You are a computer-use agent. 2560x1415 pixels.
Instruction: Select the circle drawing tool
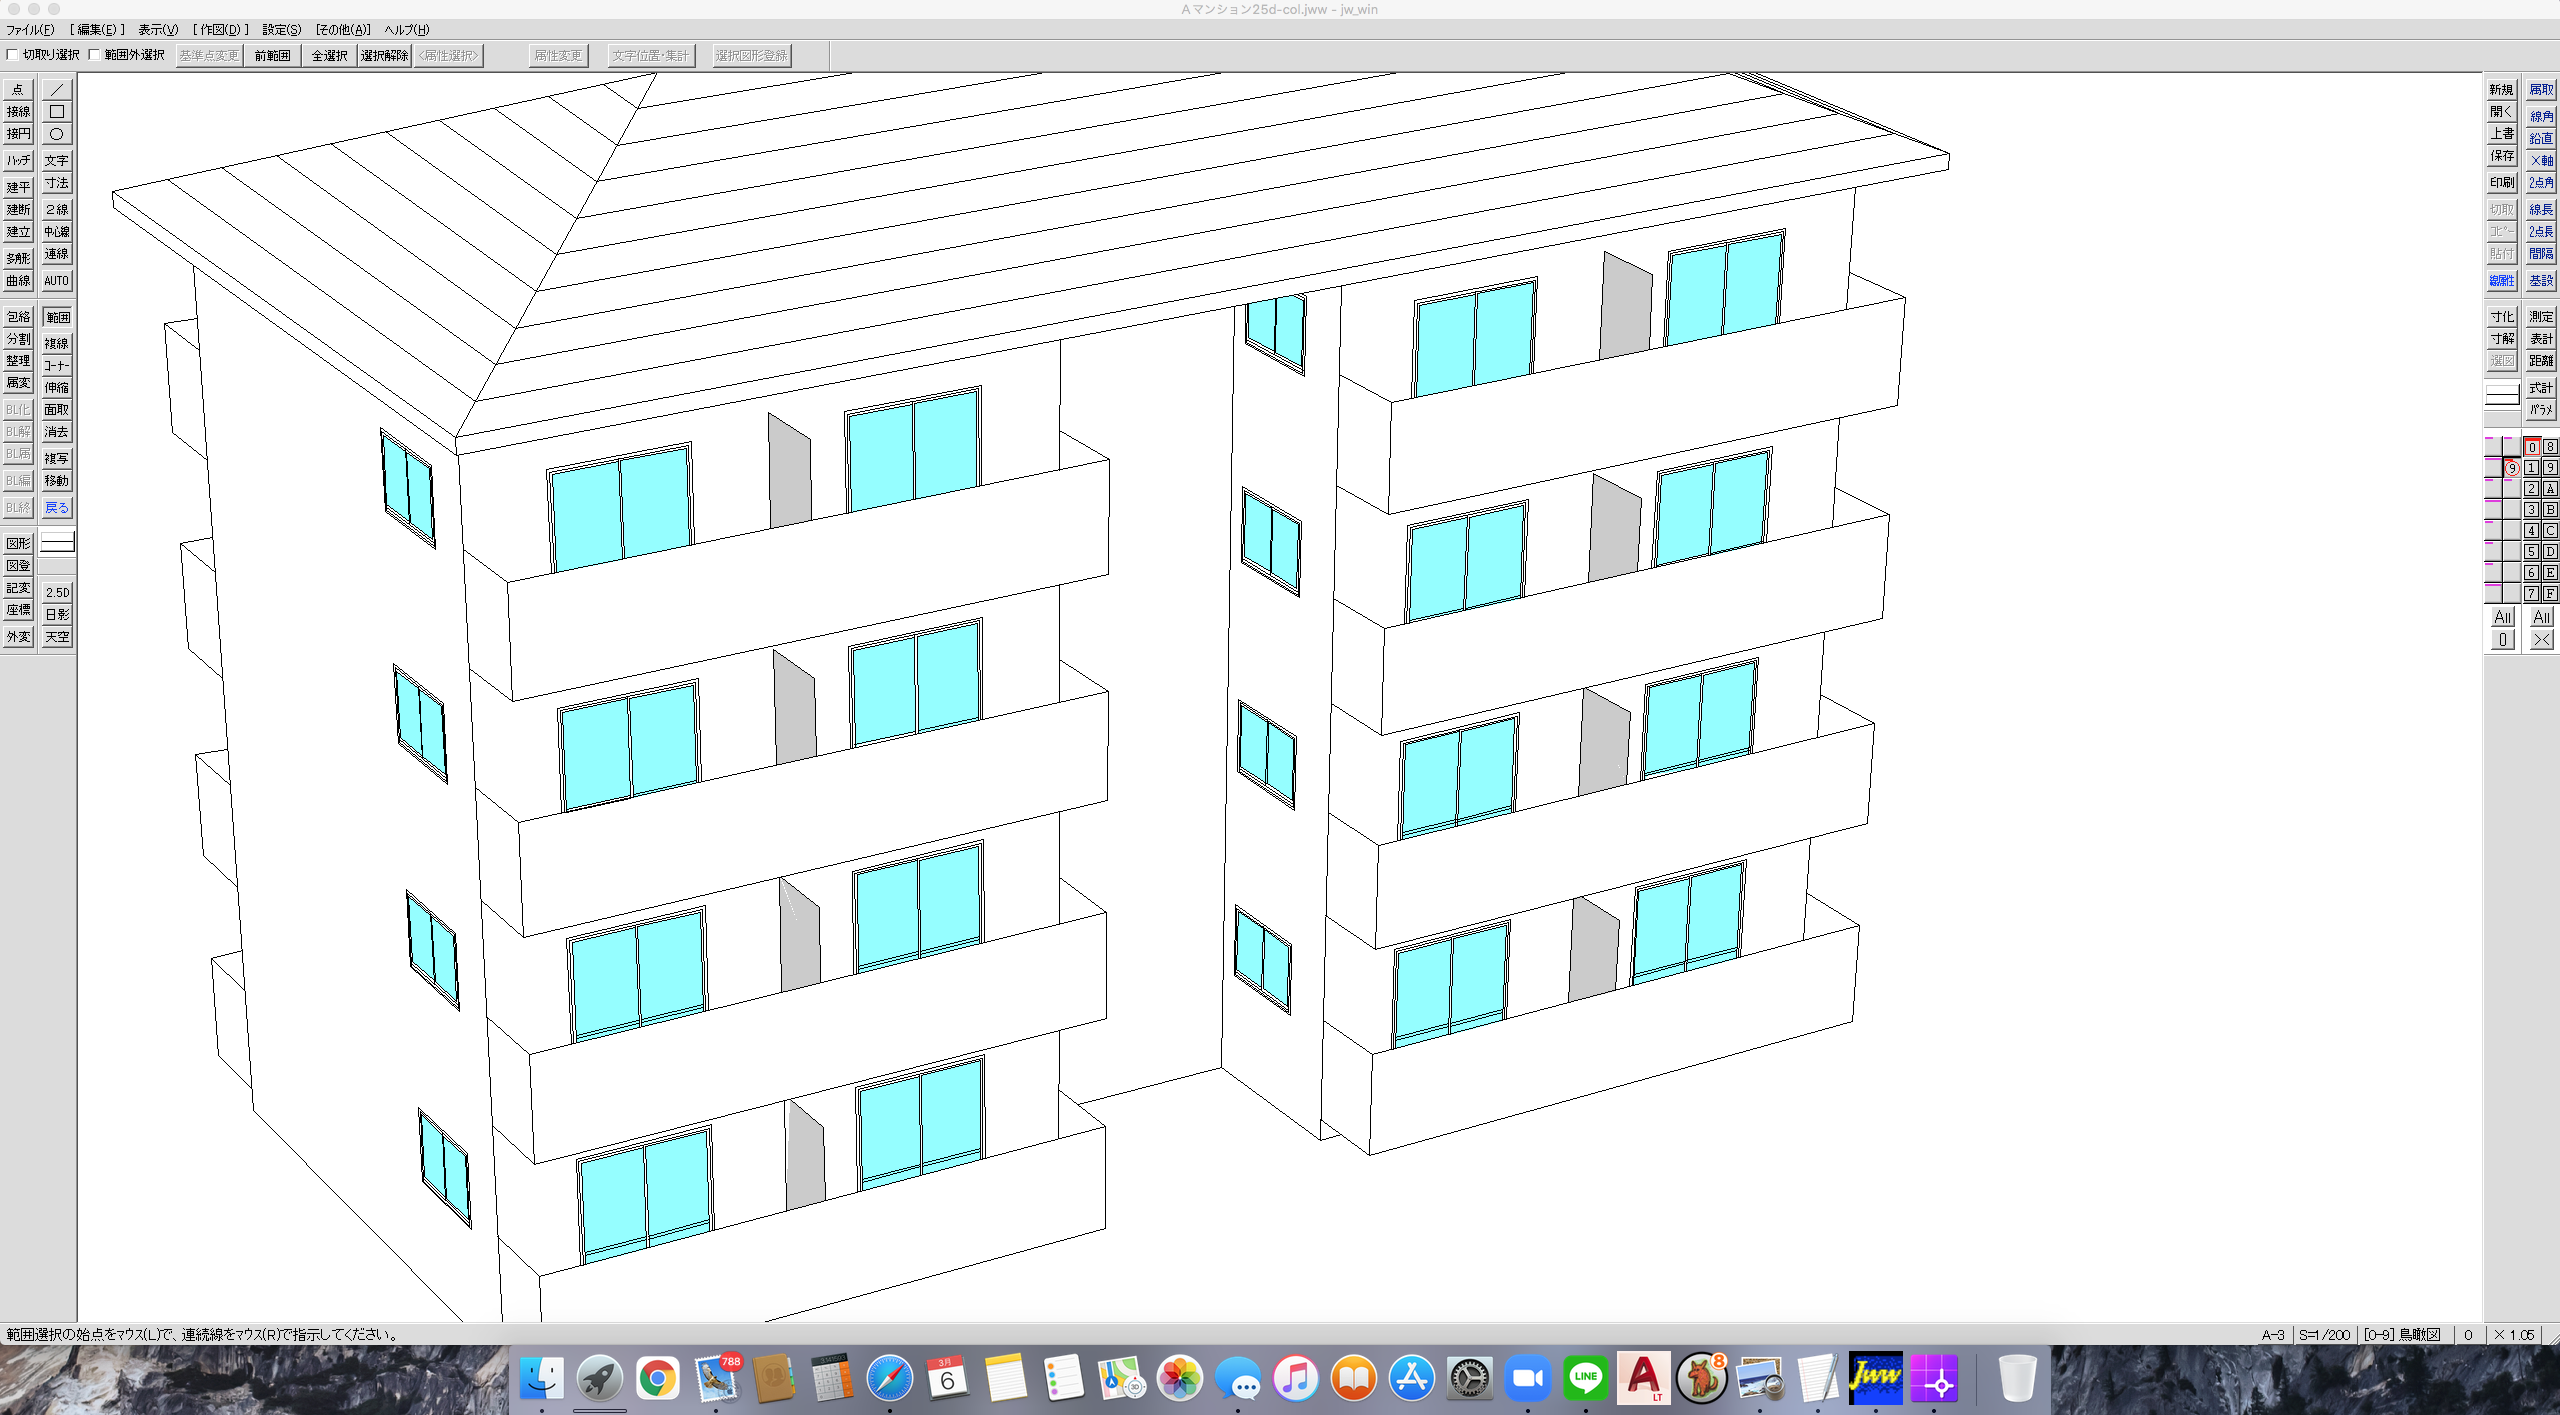tap(57, 134)
